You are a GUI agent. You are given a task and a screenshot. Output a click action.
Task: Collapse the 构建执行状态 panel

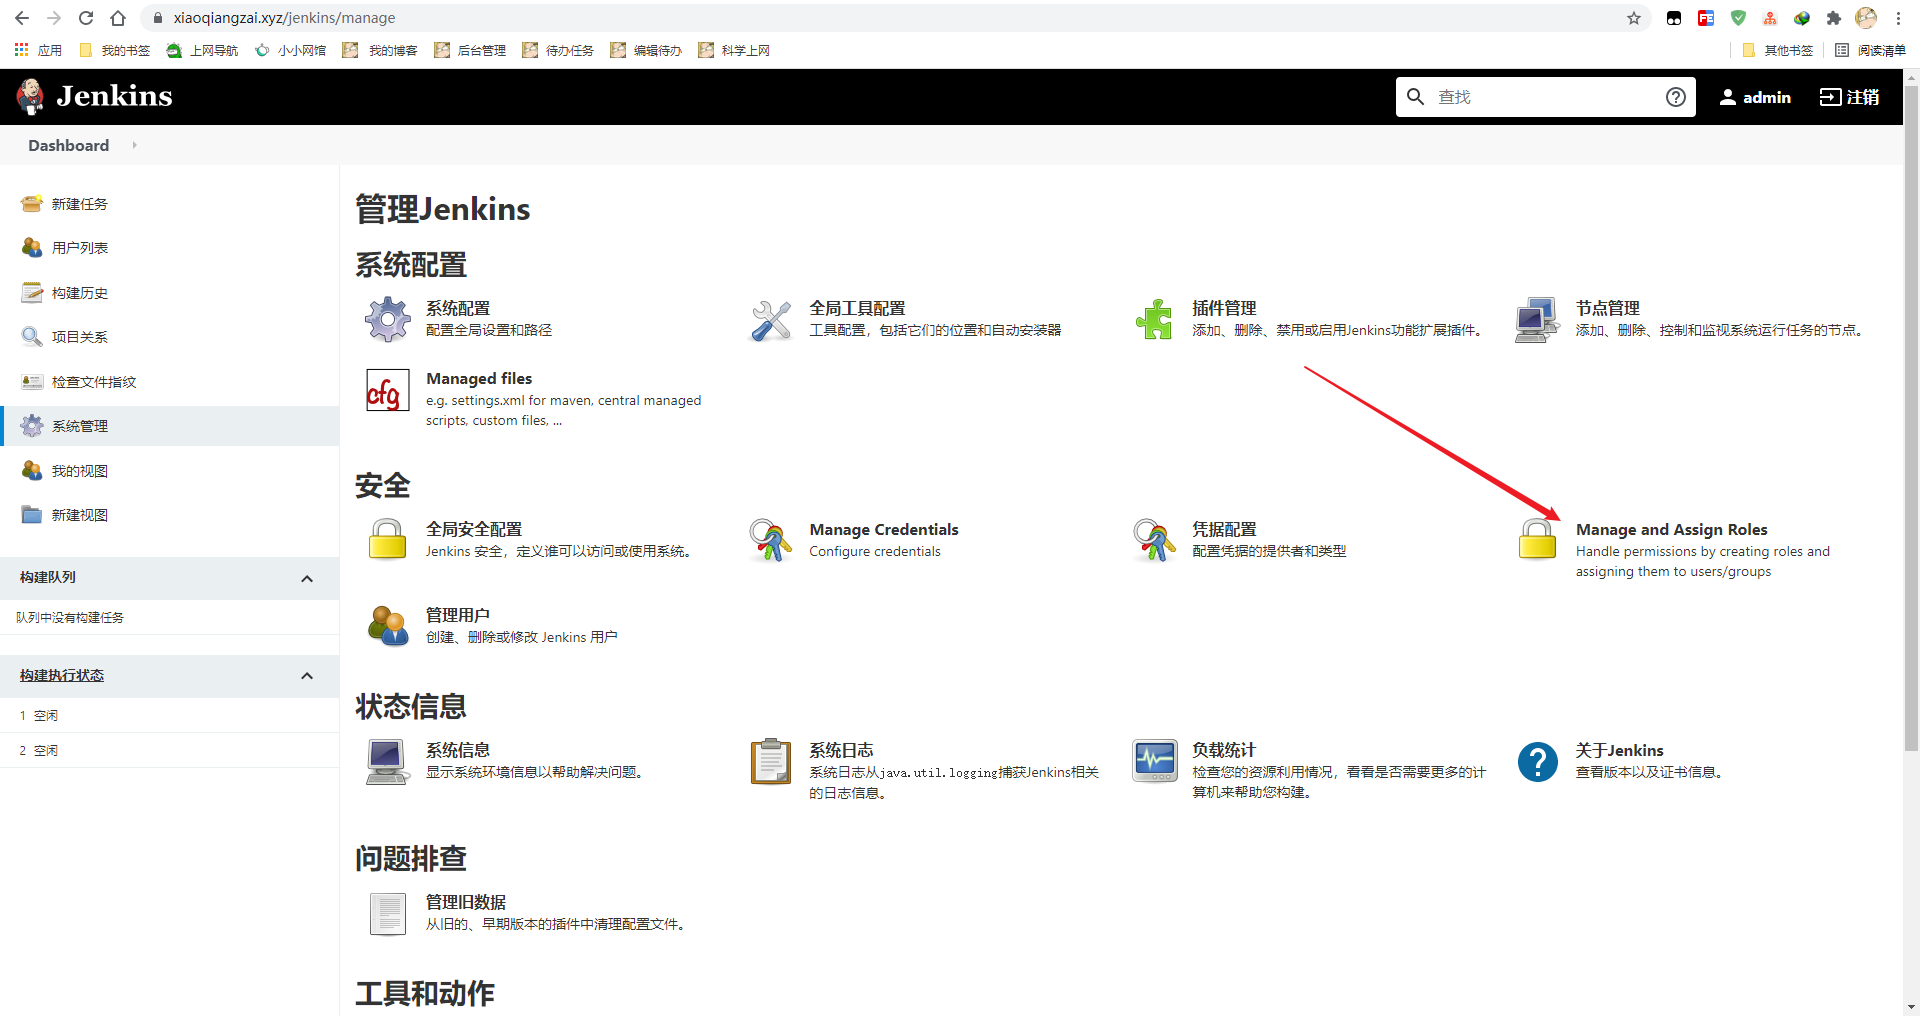coord(307,676)
